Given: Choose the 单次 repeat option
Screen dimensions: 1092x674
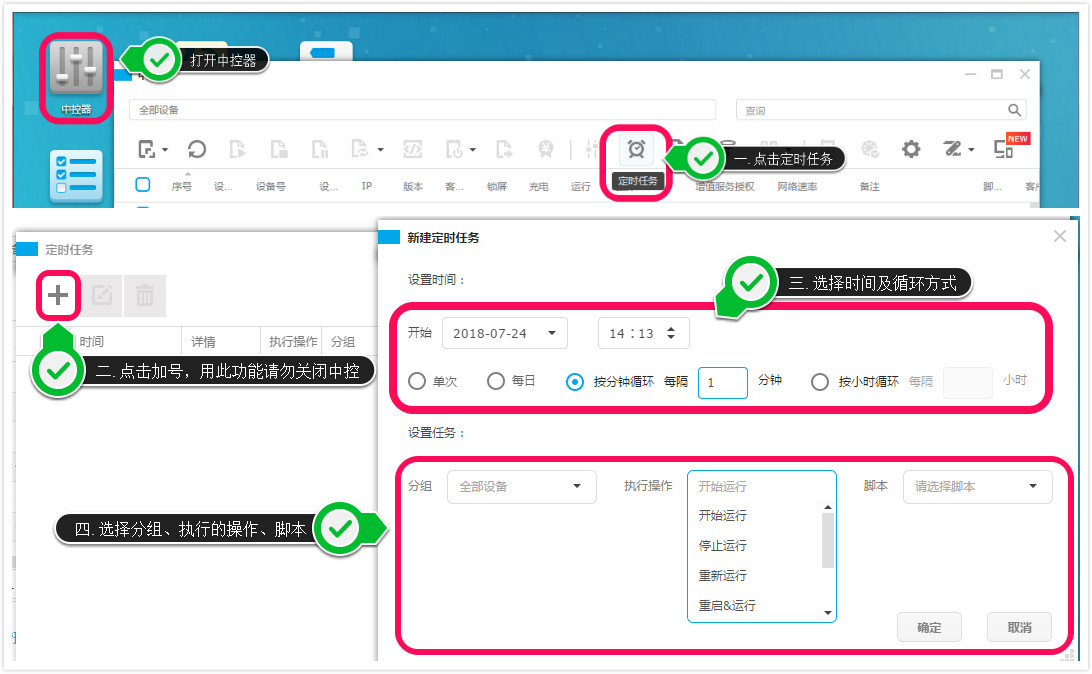Looking at the screenshot, I should 417,381.
